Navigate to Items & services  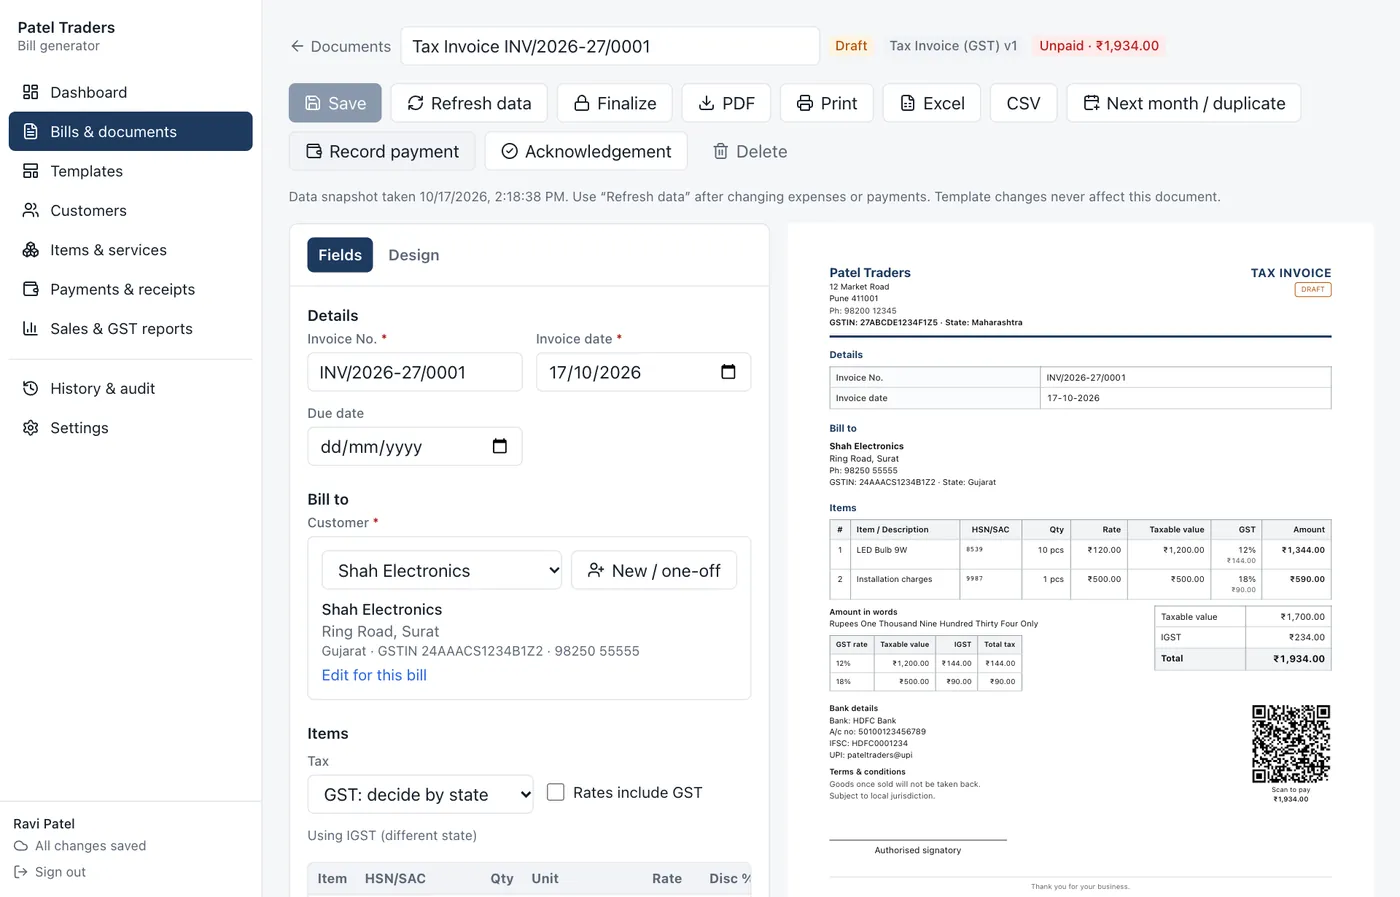pyautogui.click(x=130, y=250)
